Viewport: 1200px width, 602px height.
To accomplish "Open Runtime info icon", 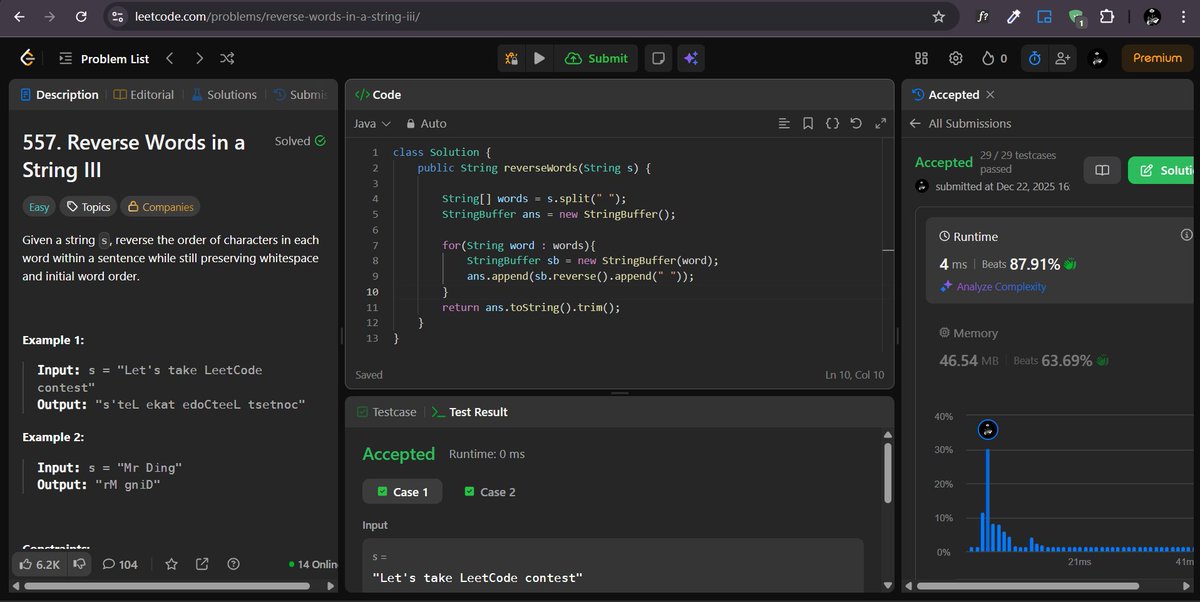I will click(x=1186, y=235).
